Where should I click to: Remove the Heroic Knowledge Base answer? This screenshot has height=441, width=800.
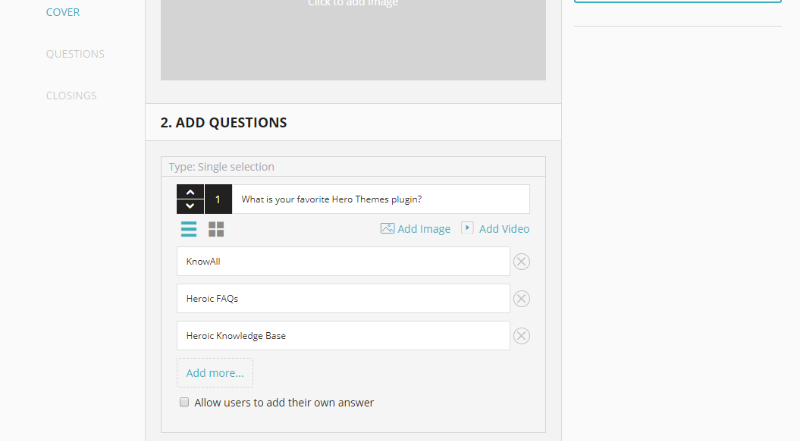[x=521, y=336]
